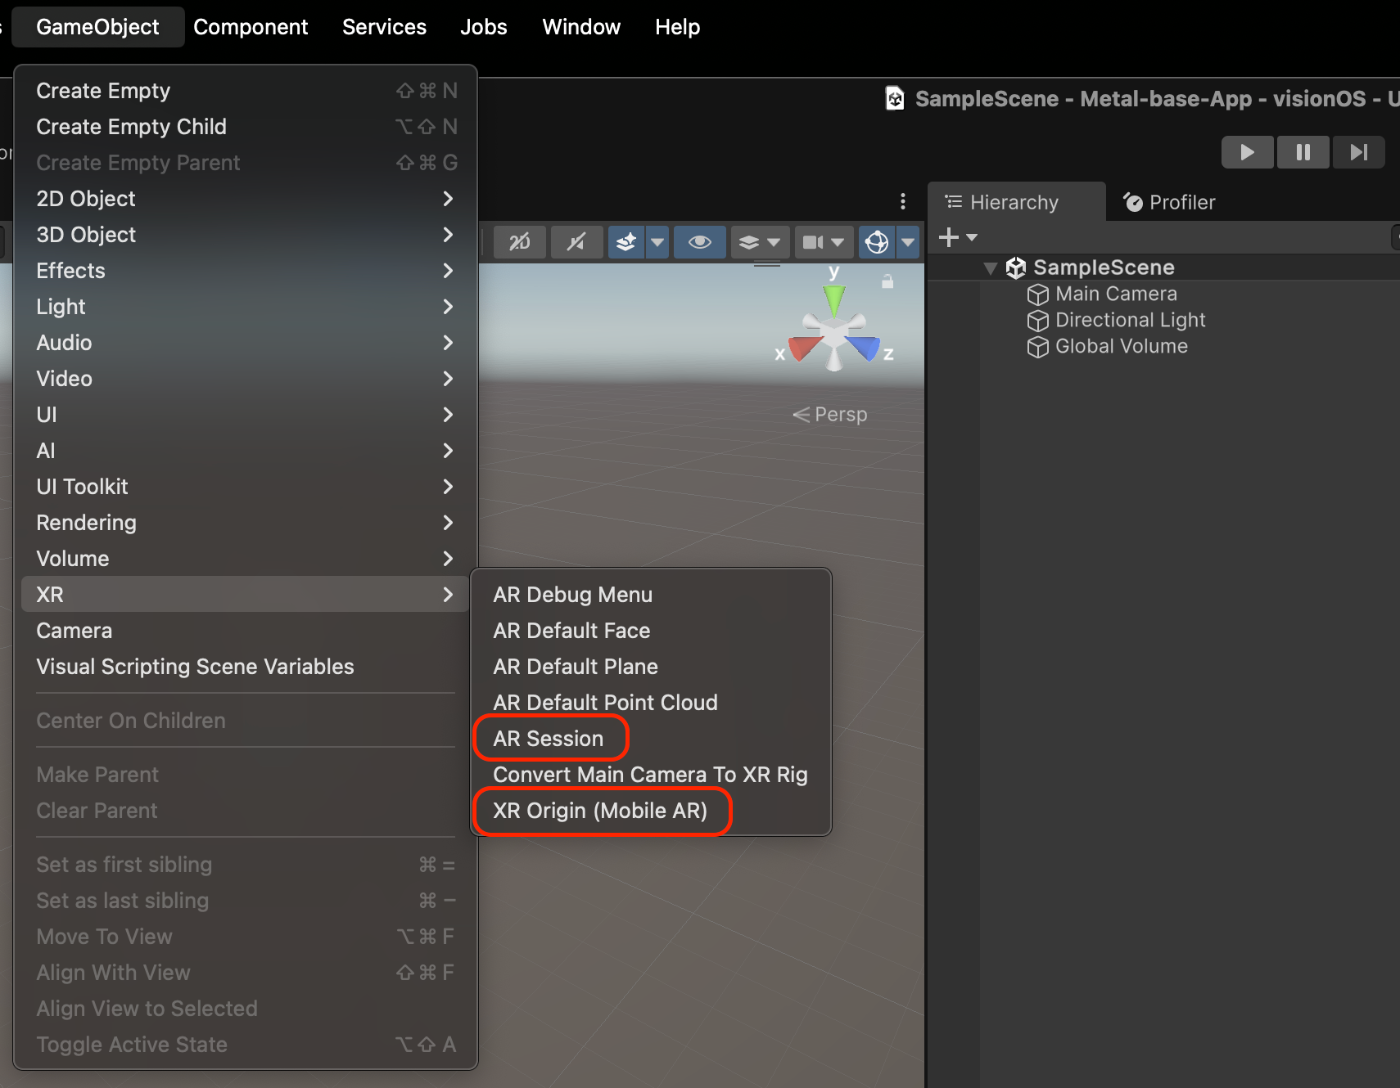Toggle the gizmos globe icon
Image resolution: width=1400 pixels, height=1088 pixels.
tap(877, 242)
